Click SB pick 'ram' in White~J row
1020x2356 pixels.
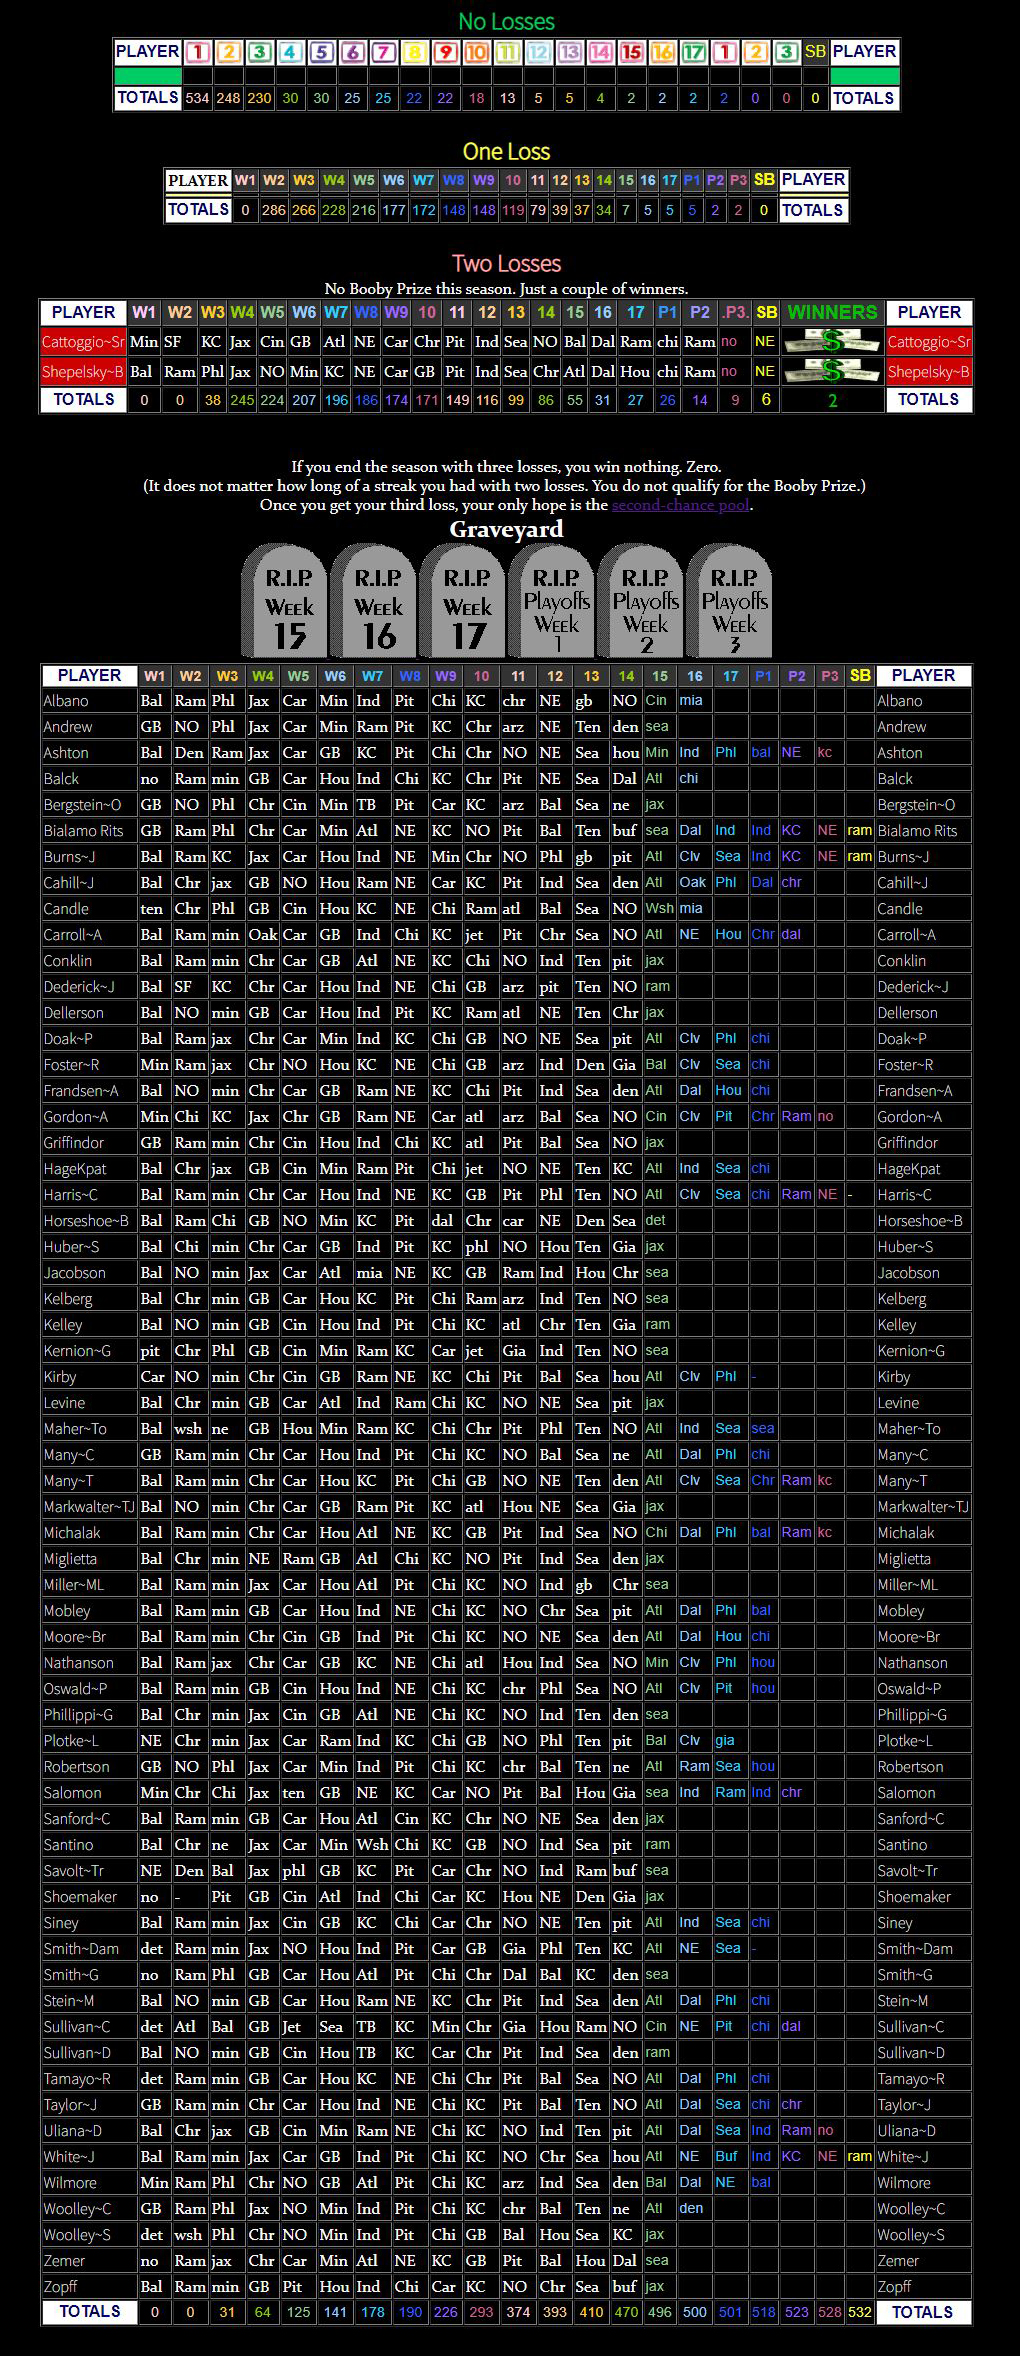click(859, 2157)
